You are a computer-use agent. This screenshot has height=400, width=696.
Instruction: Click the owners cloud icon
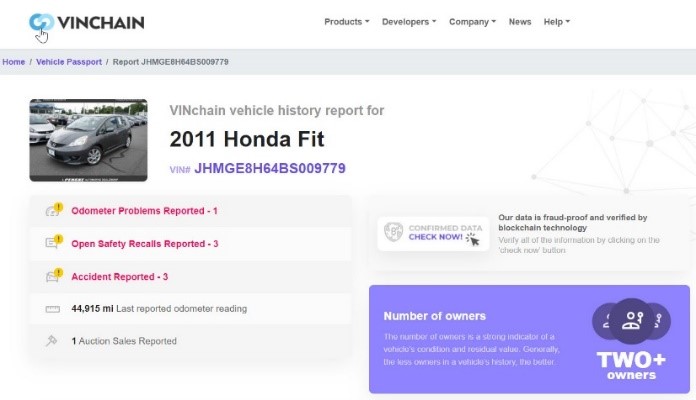(x=631, y=321)
